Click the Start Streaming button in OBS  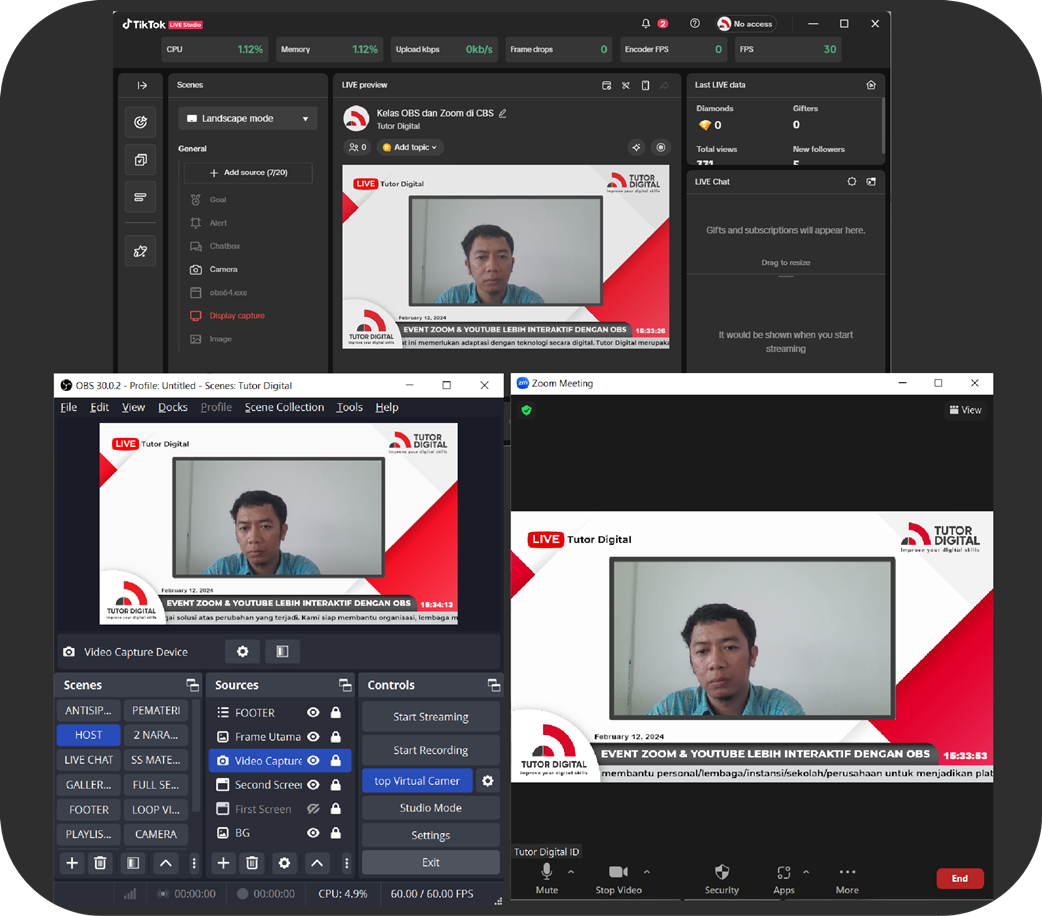pyautogui.click(x=430, y=716)
